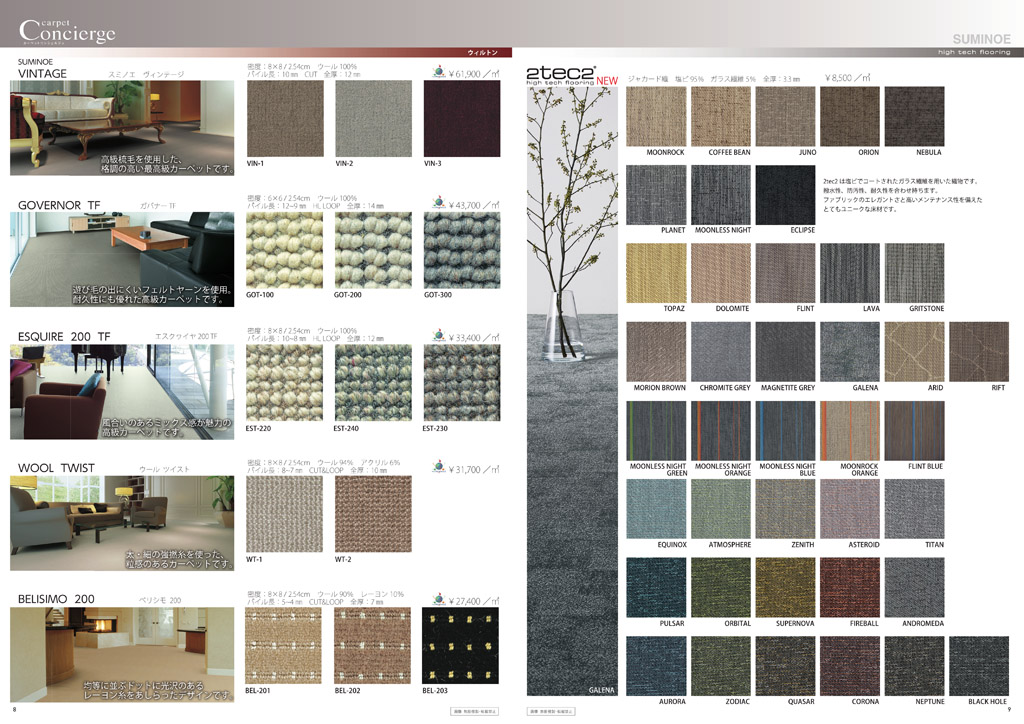View the BELISIMO 200 room photo
The width and height of the screenshot is (1024, 724).
122,655
